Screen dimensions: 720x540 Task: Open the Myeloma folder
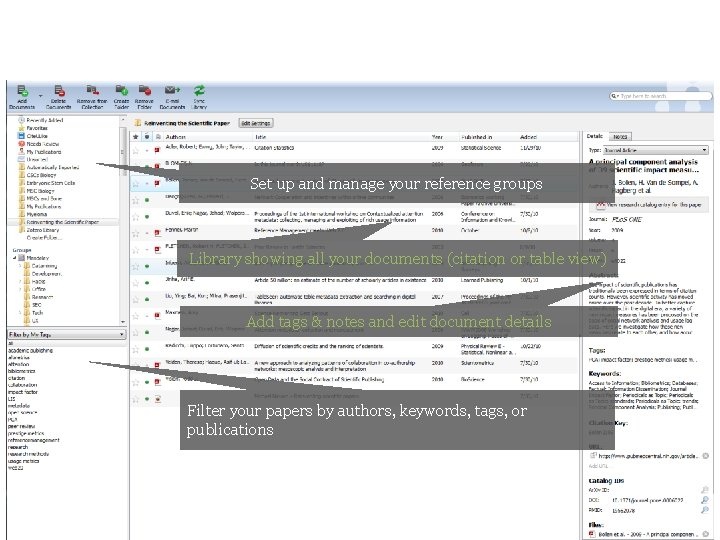click(x=36, y=214)
